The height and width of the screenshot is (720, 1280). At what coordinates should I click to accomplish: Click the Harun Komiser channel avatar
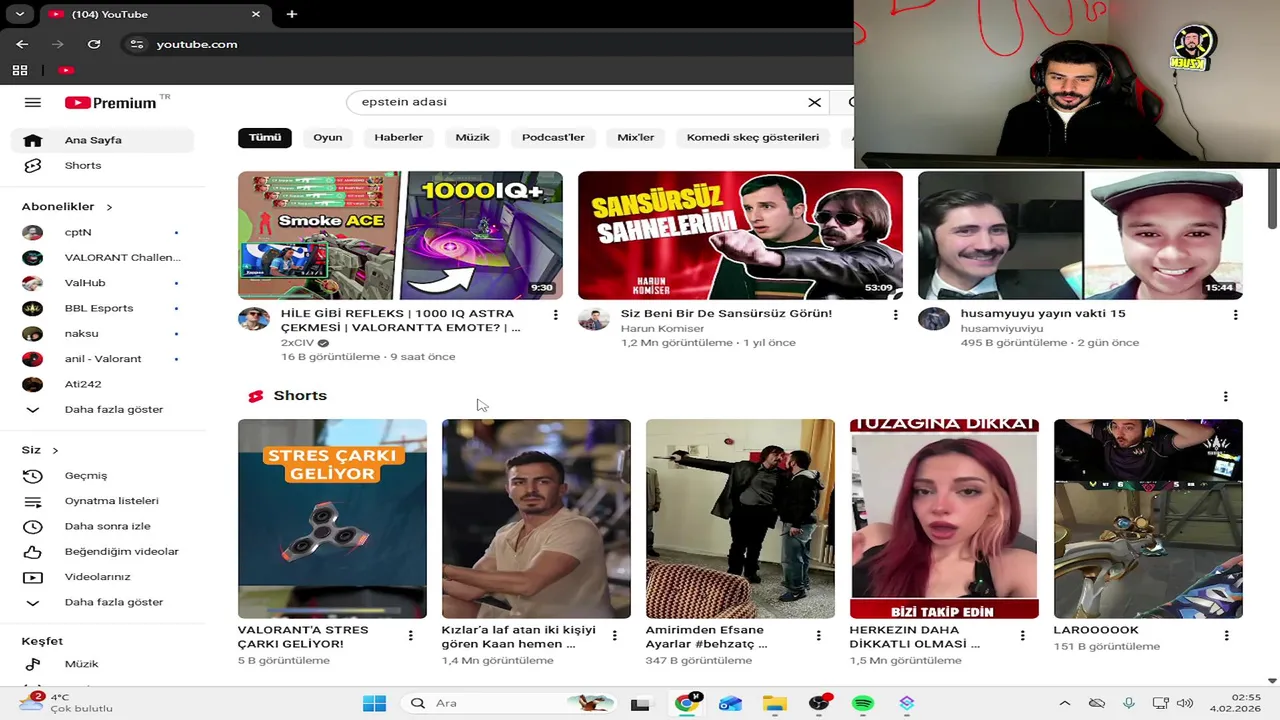point(594,319)
